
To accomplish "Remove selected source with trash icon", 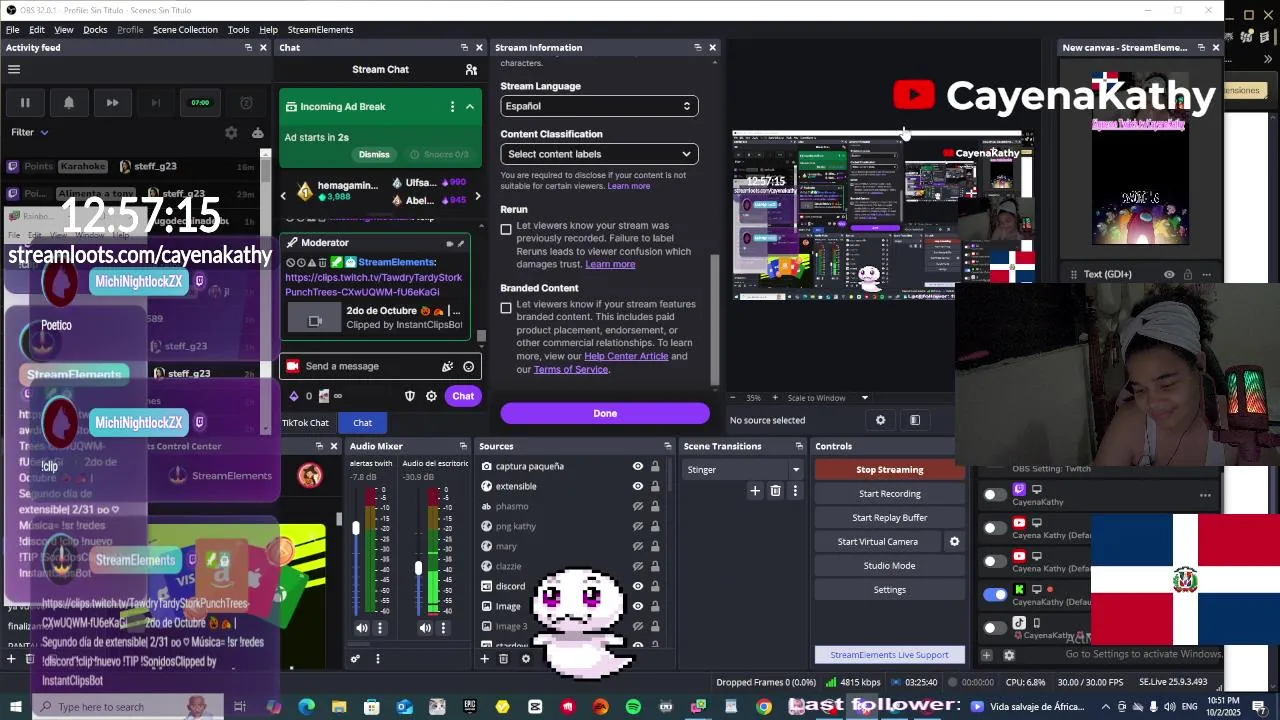I will (504, 658).
